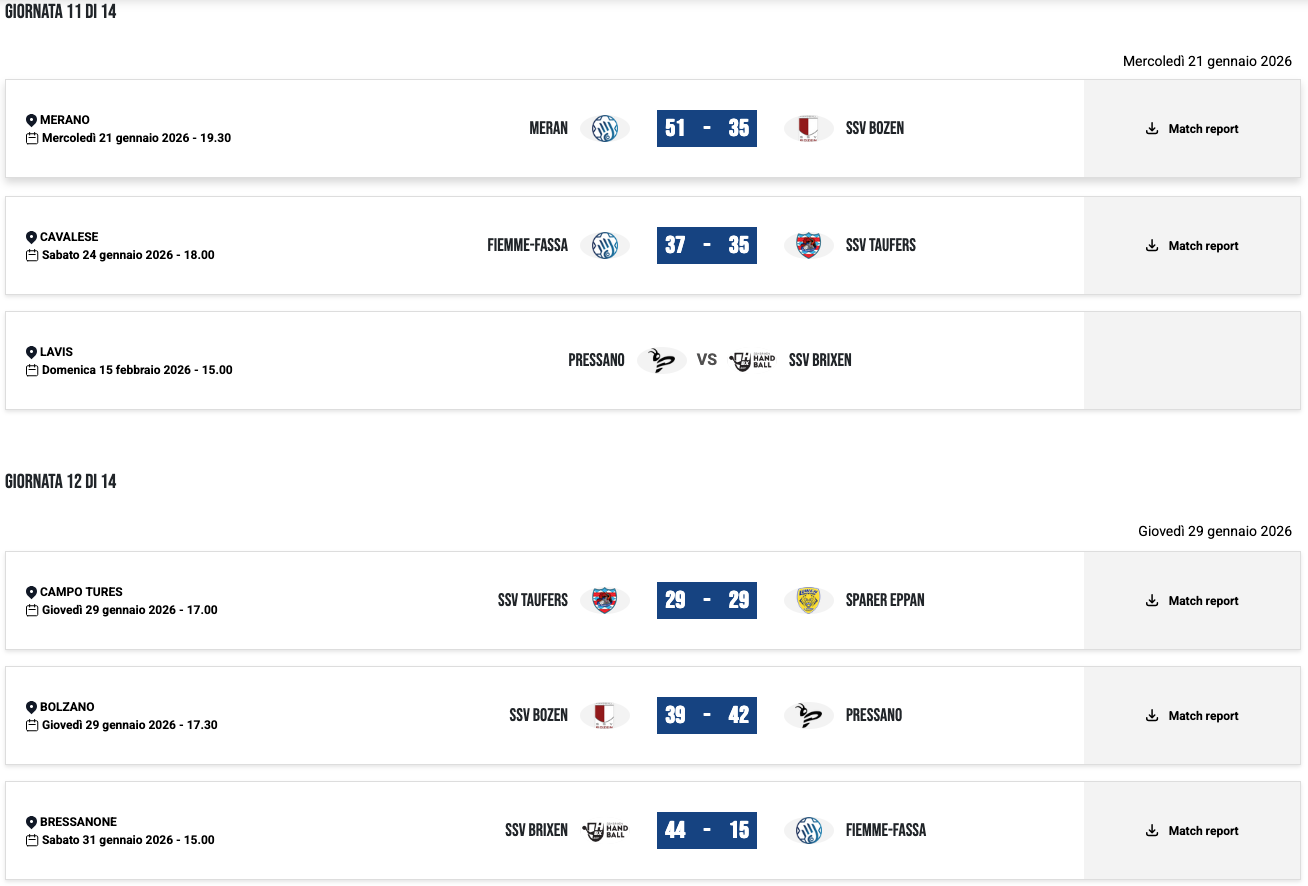Viewport: 1308px width, 886px height.
Task: Click the 51 - 35 score box
Action: [706, 128]
